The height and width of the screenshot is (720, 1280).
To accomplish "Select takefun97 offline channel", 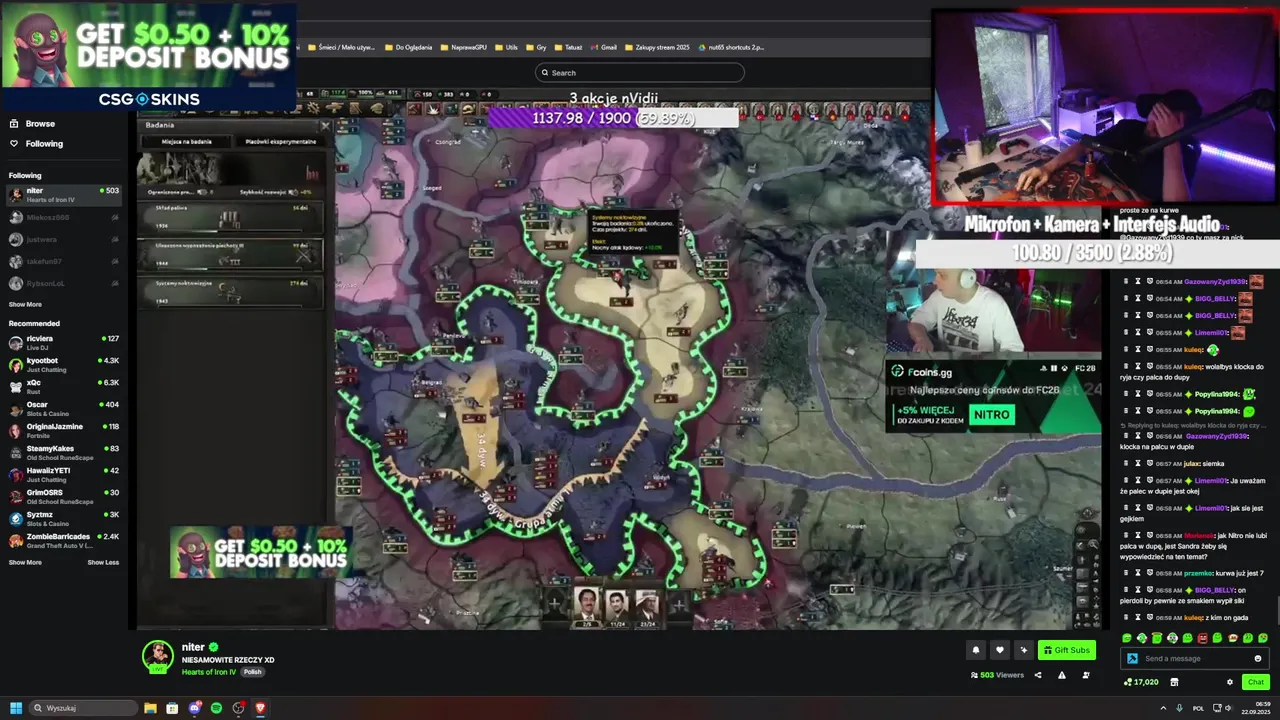I will pyautogui.click(x=64, y=261).
